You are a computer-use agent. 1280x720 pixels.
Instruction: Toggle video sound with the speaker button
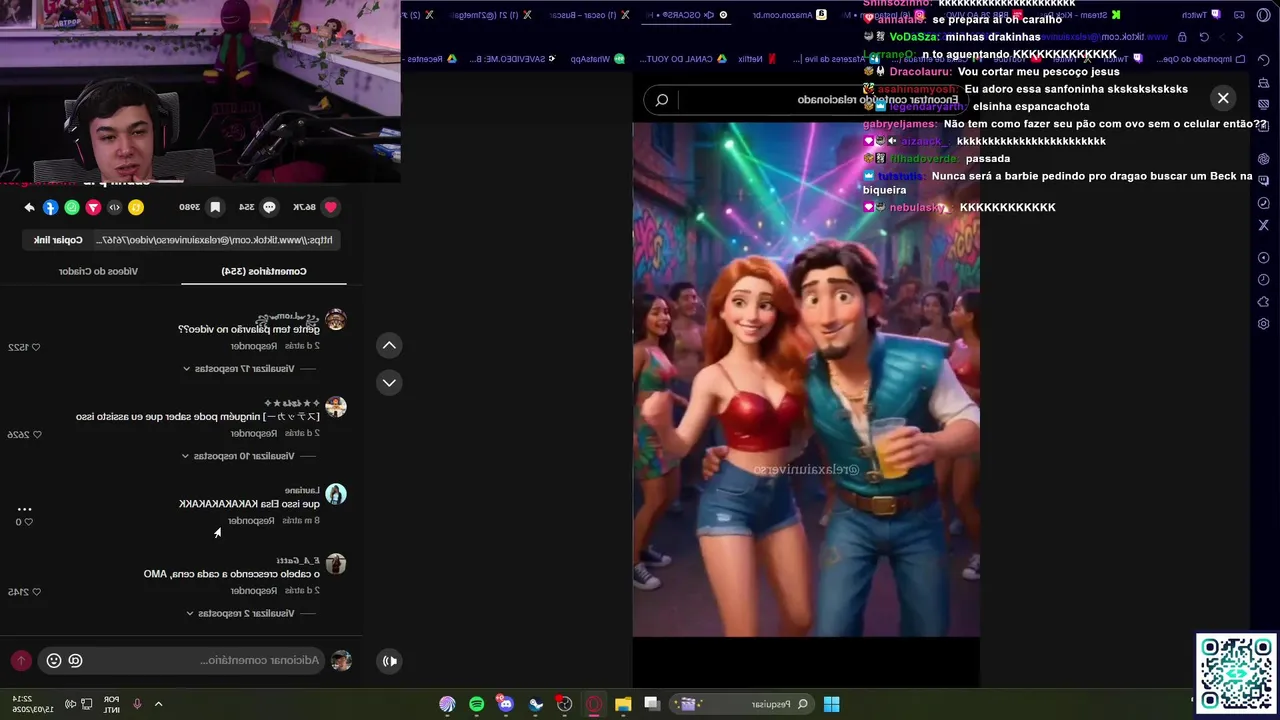[x=389, y=660]
